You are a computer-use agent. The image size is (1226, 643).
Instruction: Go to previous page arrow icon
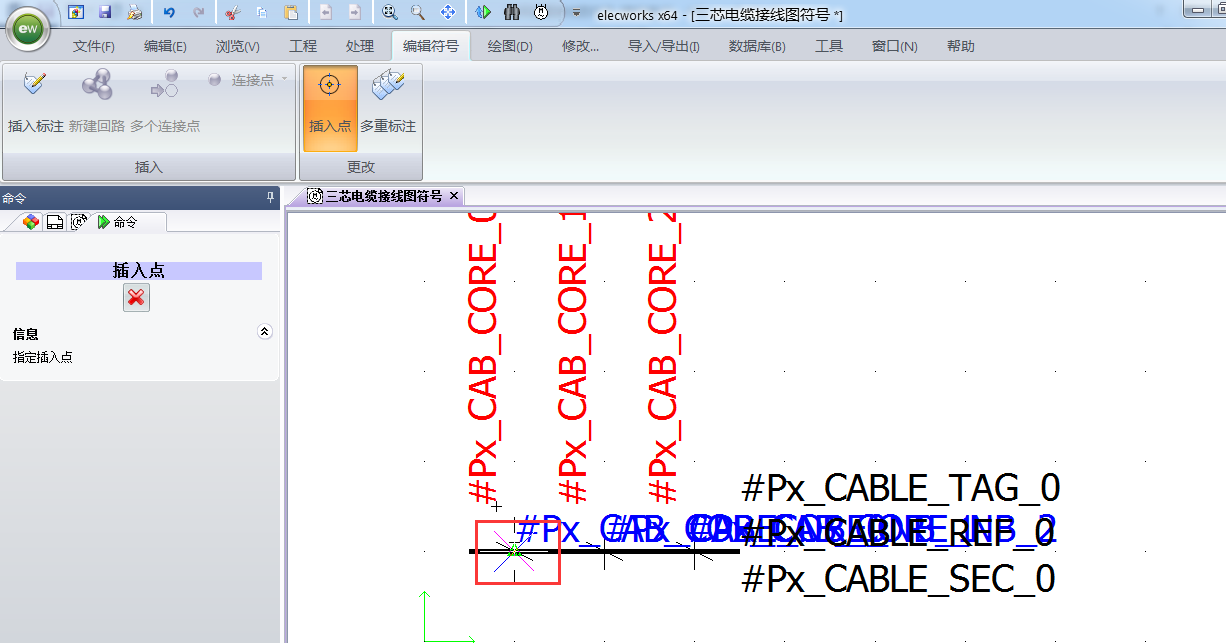click(326, 12)
